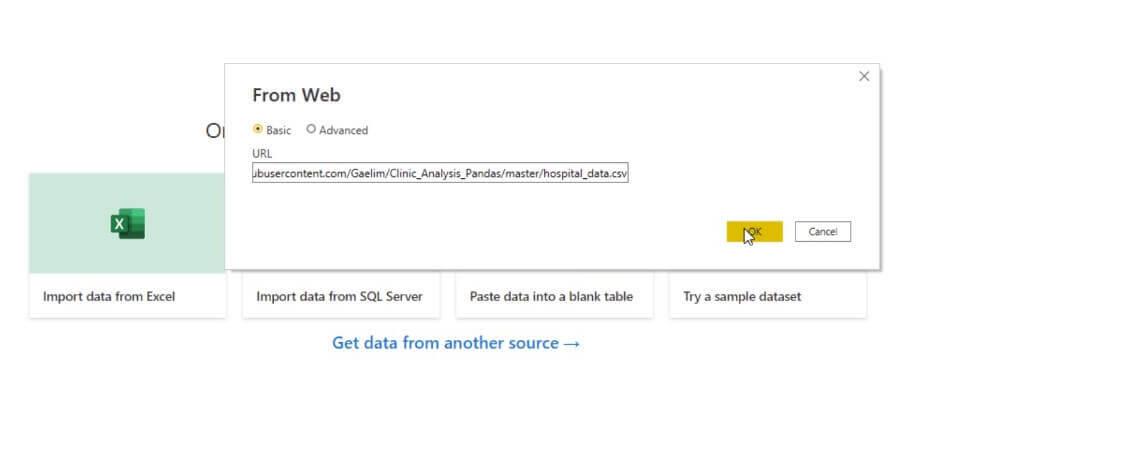Viewport: 1126px width, 456px height.
Task: Click the Cancel button
Action: (822, 232)
